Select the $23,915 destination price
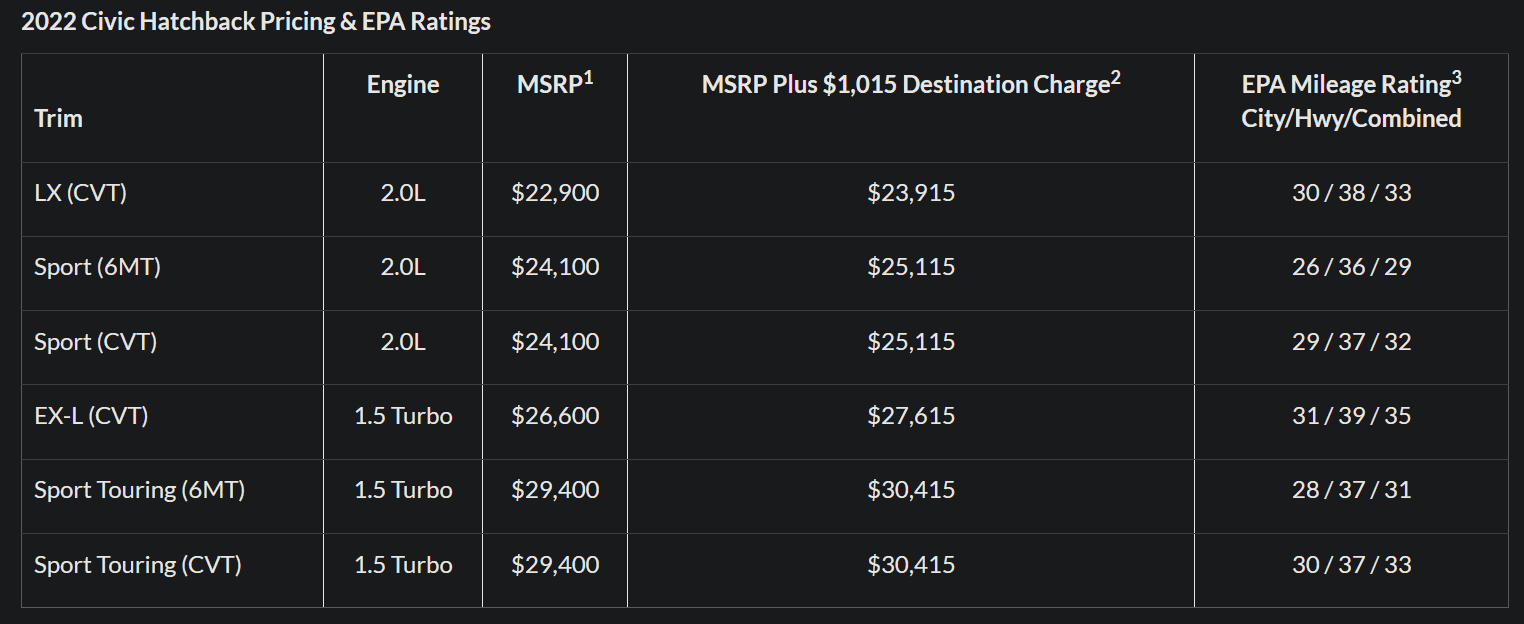 [911, 193]
